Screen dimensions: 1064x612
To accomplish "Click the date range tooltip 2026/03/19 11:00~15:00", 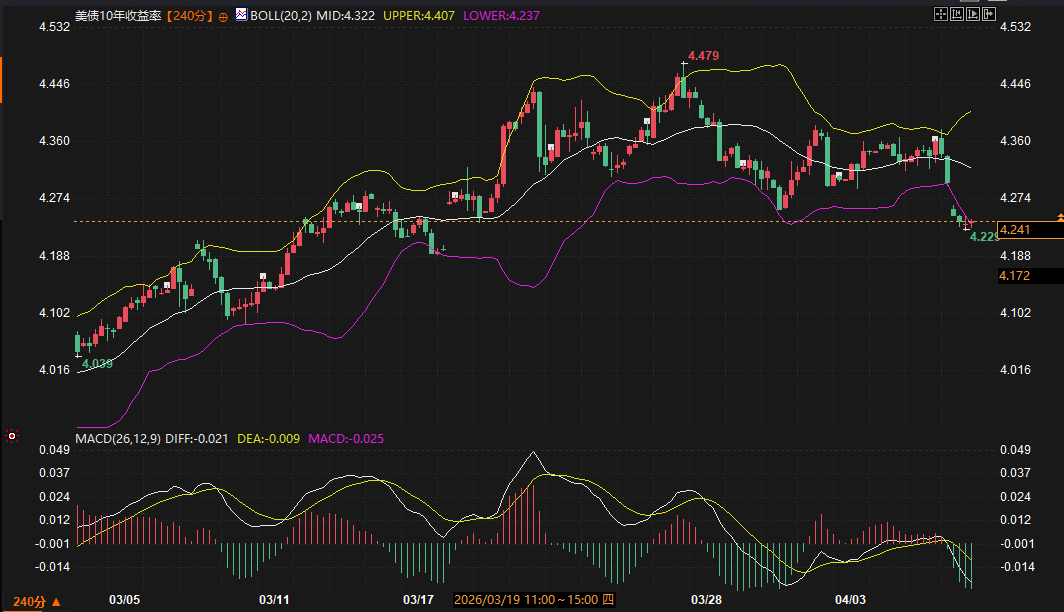I will 534,600.
